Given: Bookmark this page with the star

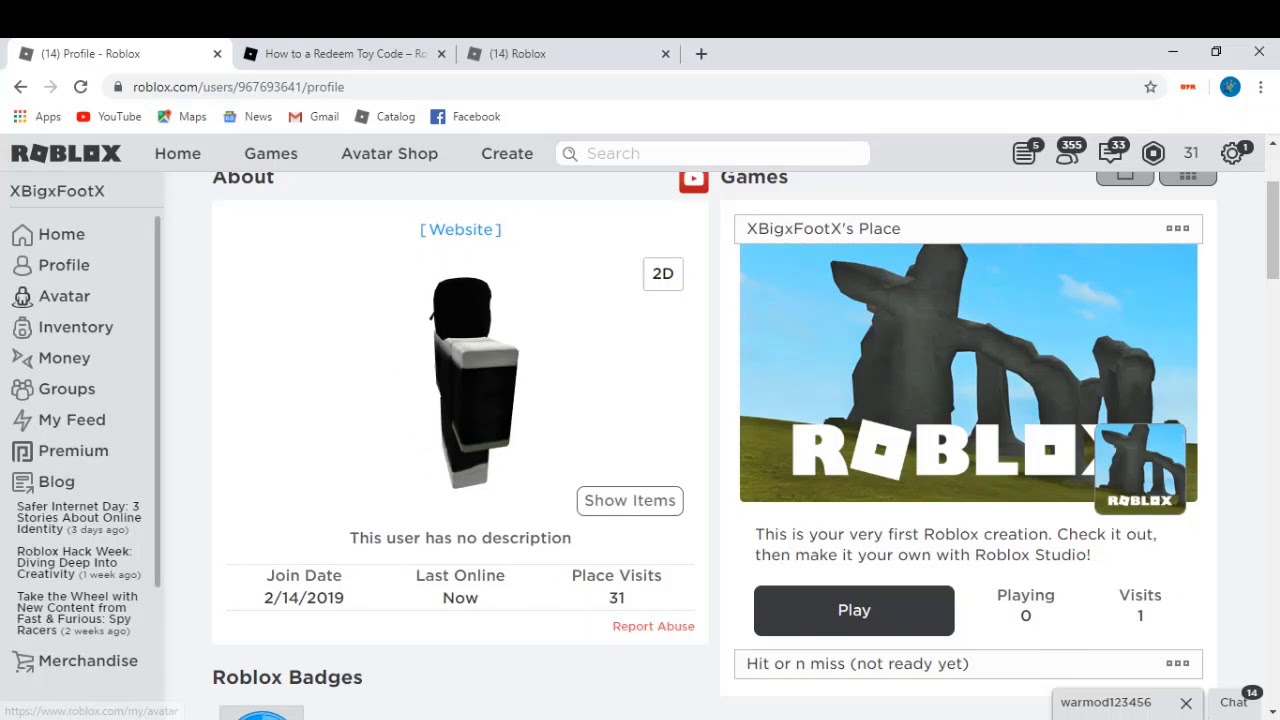Looking at the screenshot, I should click(x=1150, y=87).
